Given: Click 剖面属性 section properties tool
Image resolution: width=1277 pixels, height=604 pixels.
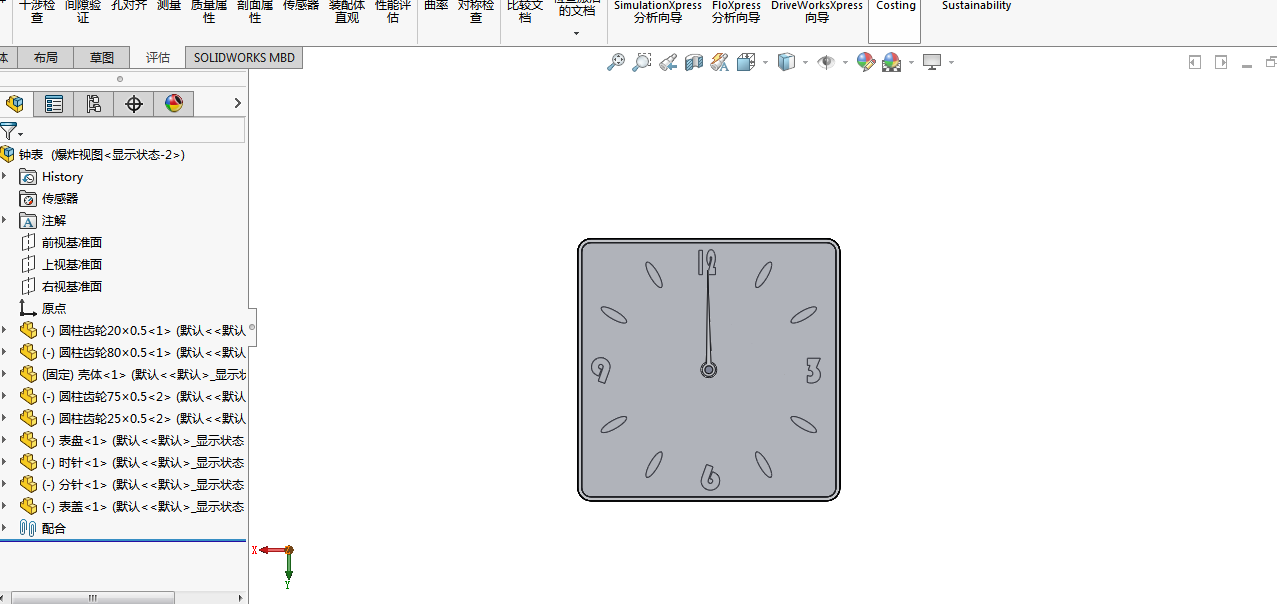Looking at the screenshot, I should pyautogui.click(x=255, y=11).
